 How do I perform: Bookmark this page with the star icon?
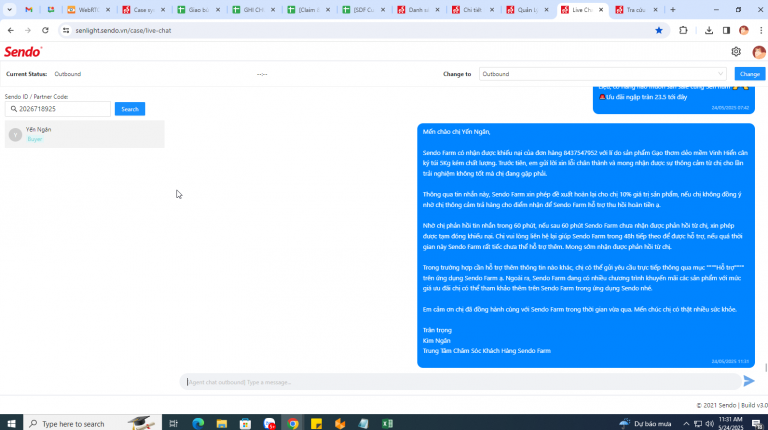tap(659, 30)
